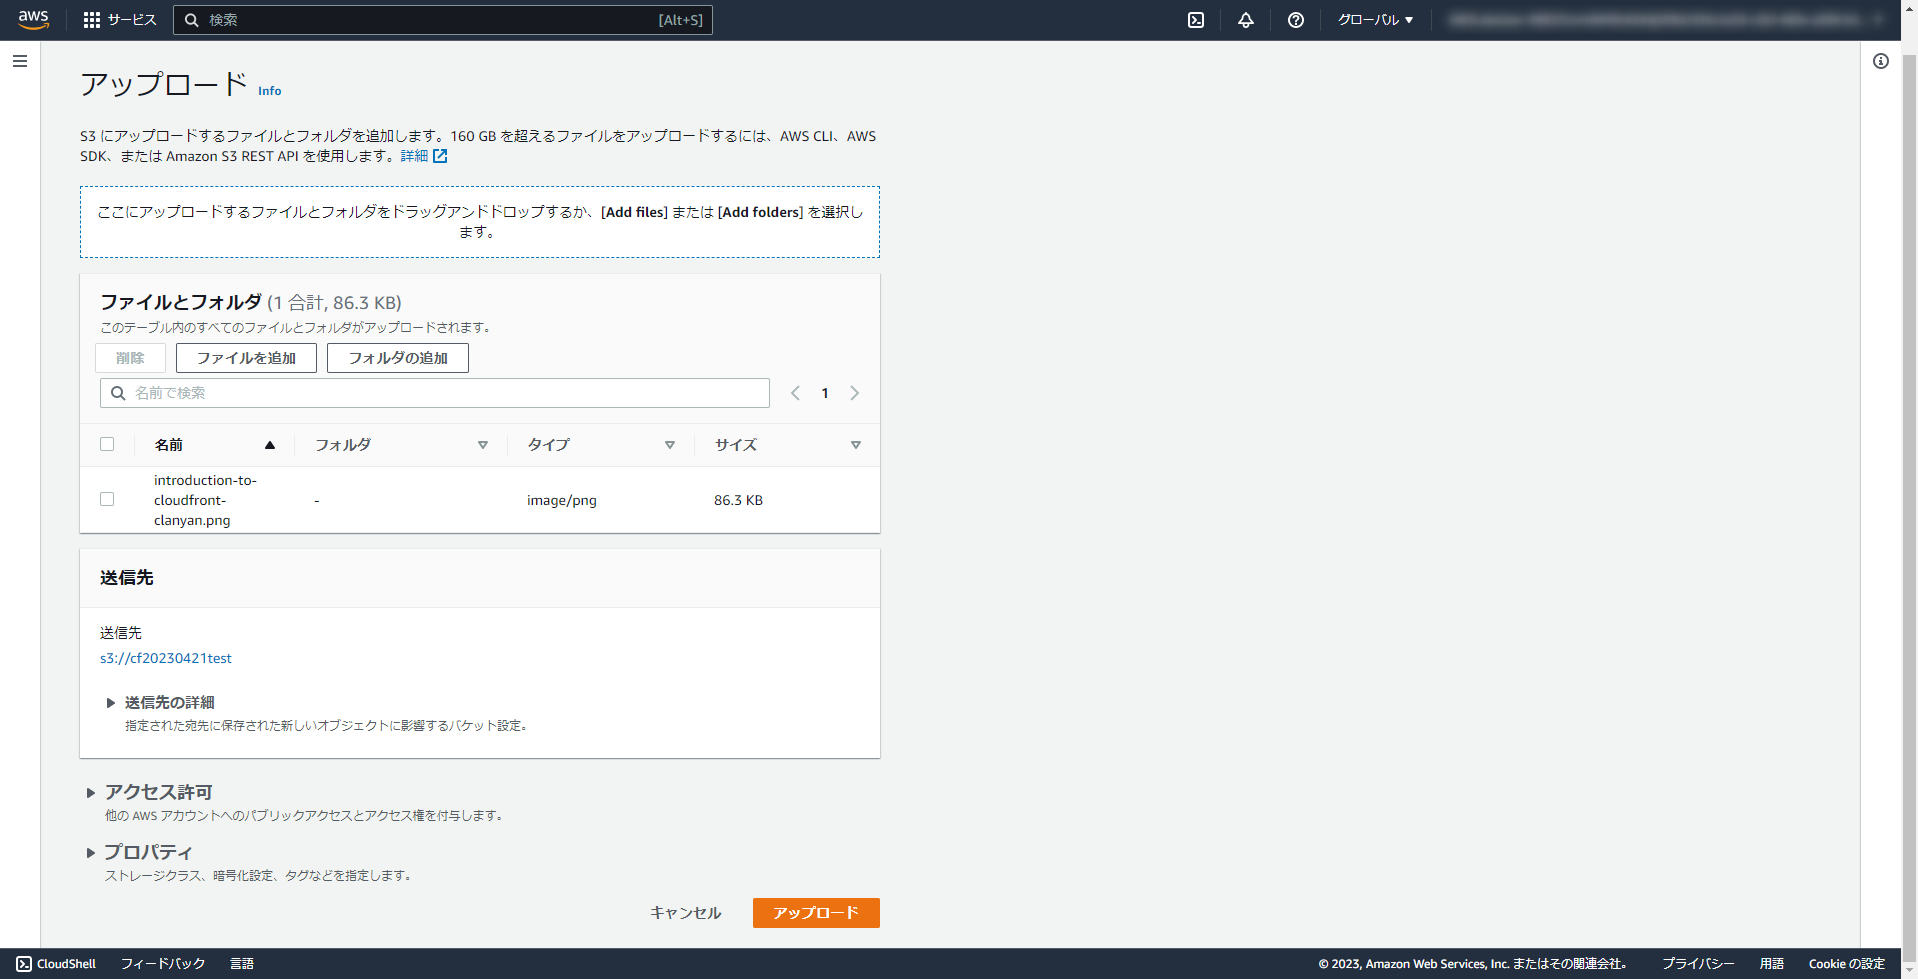Open the hamburger navigation menu

click(x=20, y=61)
